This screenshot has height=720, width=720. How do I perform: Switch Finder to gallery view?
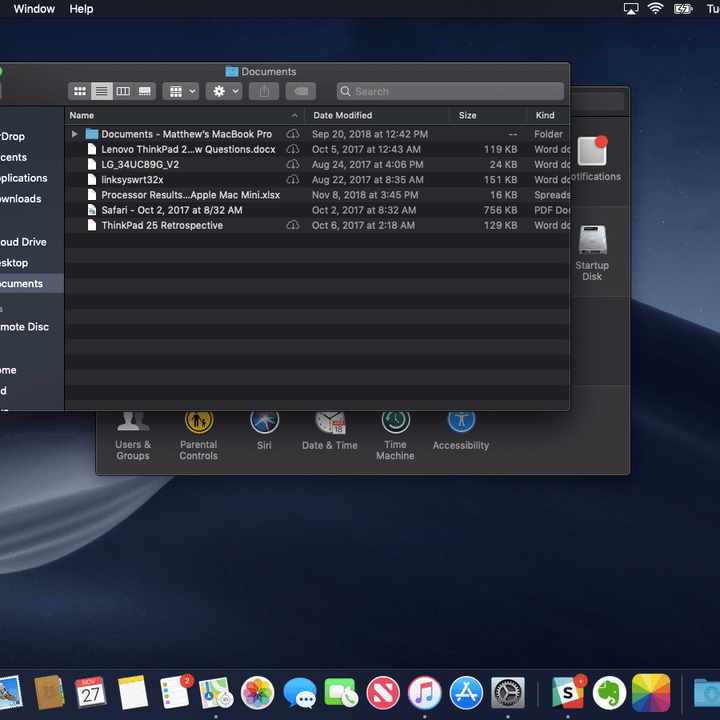click(x=145, y=91)
